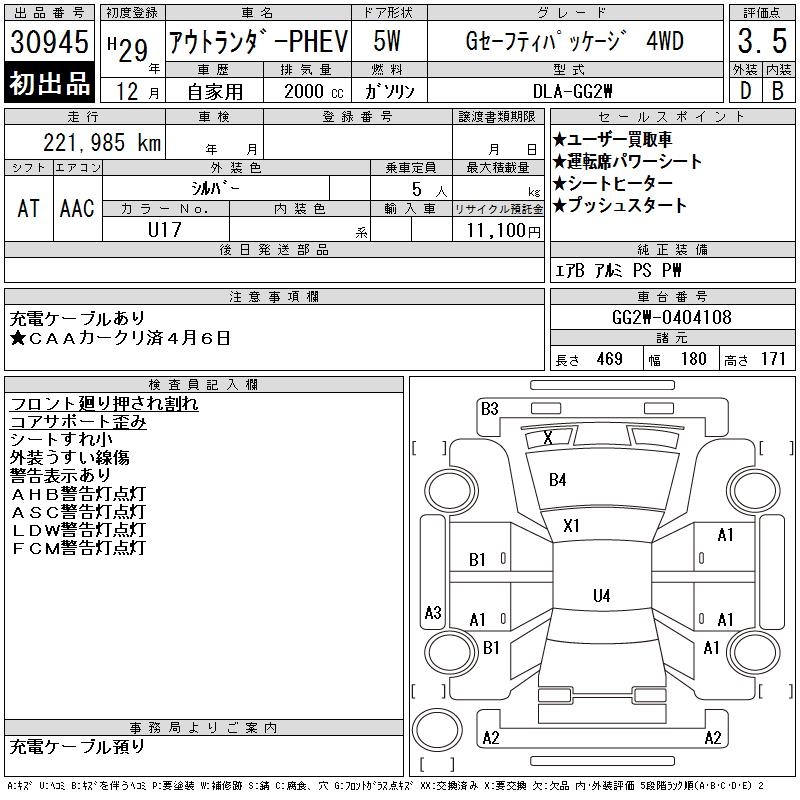Viewport: 800px width, 800px height.
Task: Select the X mark on the hood front
Action: coord(547,437)
